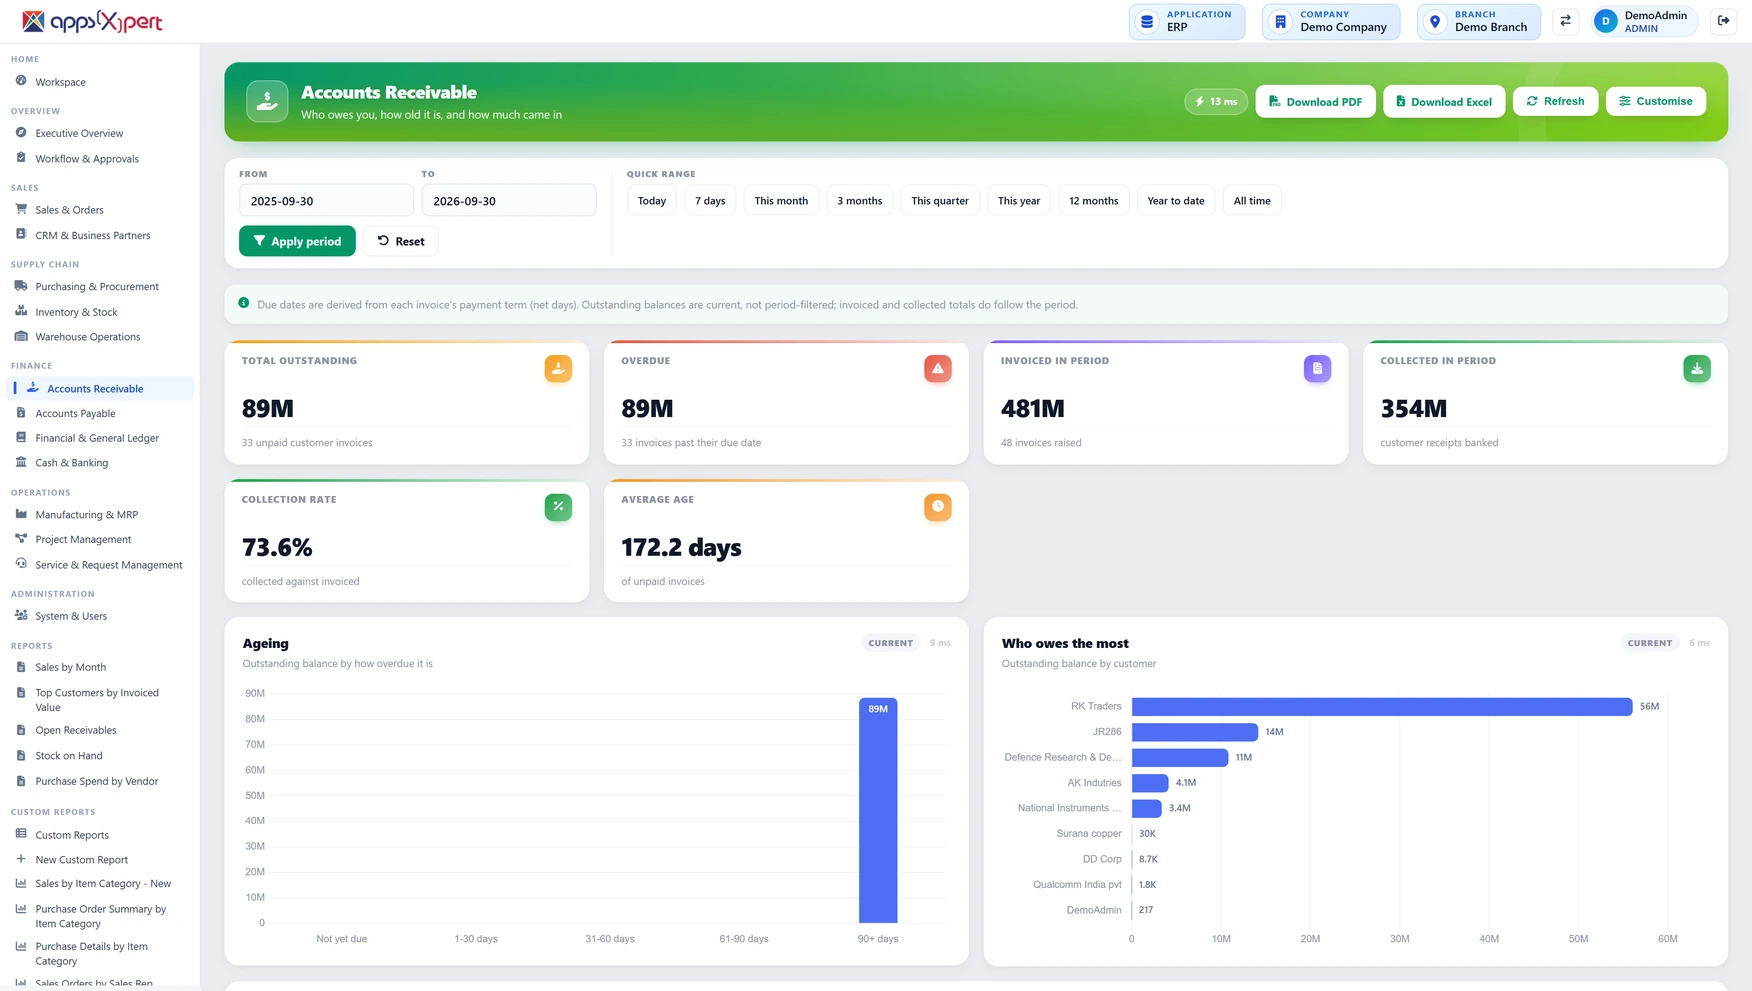1752x991 pixels.
Task: Open Financial & General Ledger
Action: (97, 438)
